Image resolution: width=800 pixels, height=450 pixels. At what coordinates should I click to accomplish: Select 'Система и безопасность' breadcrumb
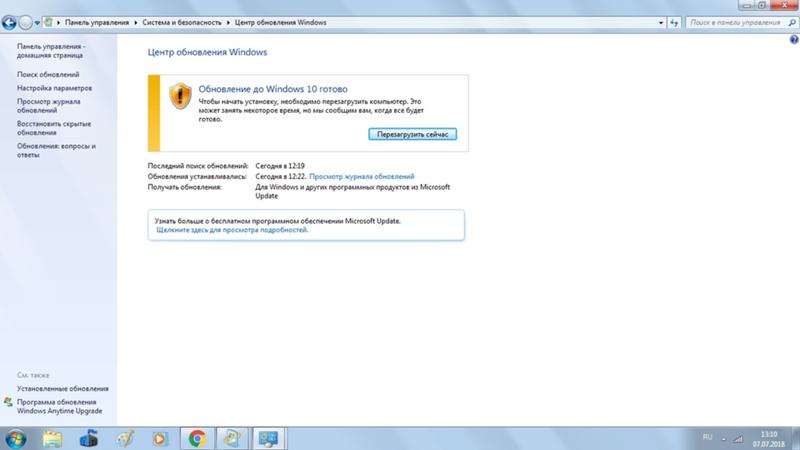pyautogui.click(x=182, y=22)
